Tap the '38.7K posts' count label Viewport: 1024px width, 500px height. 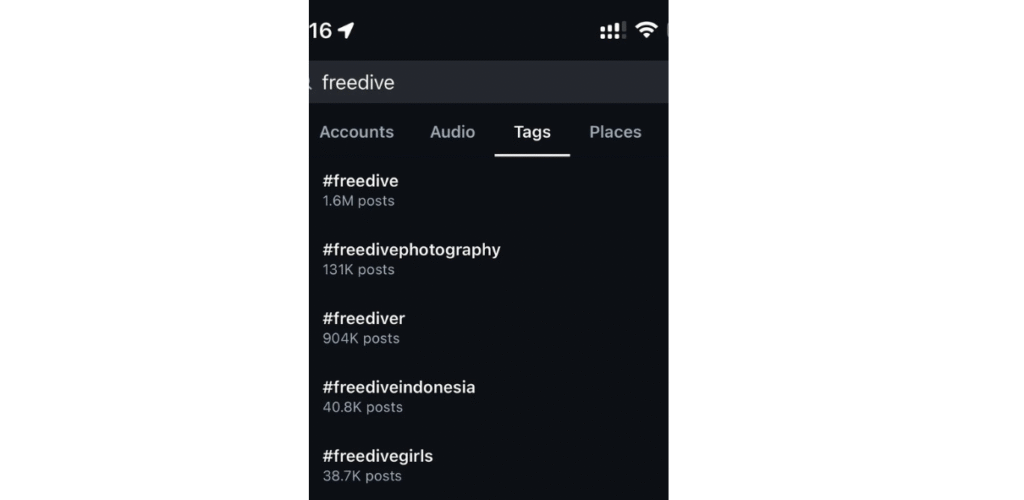point(362,476)
